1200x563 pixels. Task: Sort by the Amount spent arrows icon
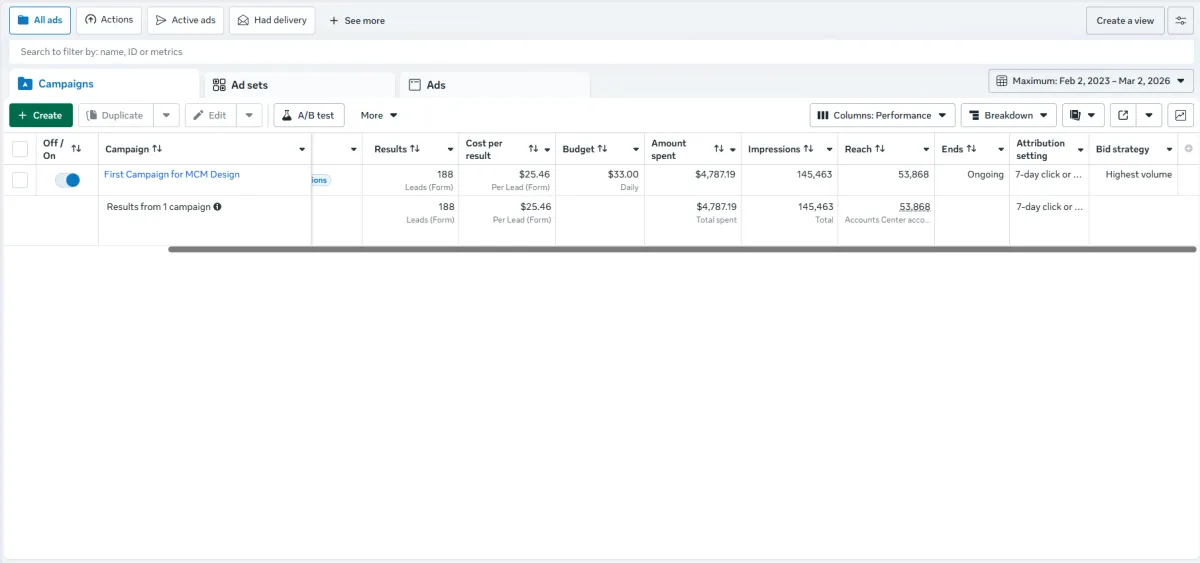coord(719,149)
